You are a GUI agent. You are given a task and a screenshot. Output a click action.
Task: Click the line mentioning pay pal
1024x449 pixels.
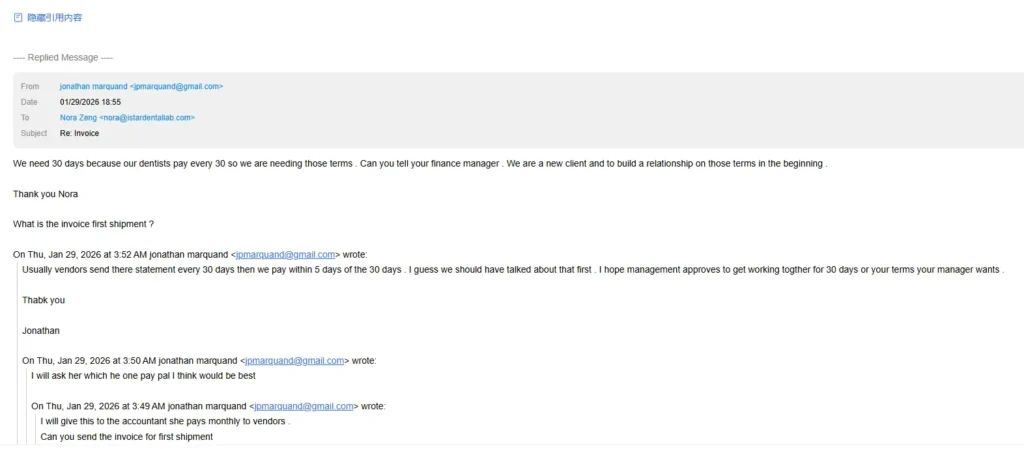point(143,375)
